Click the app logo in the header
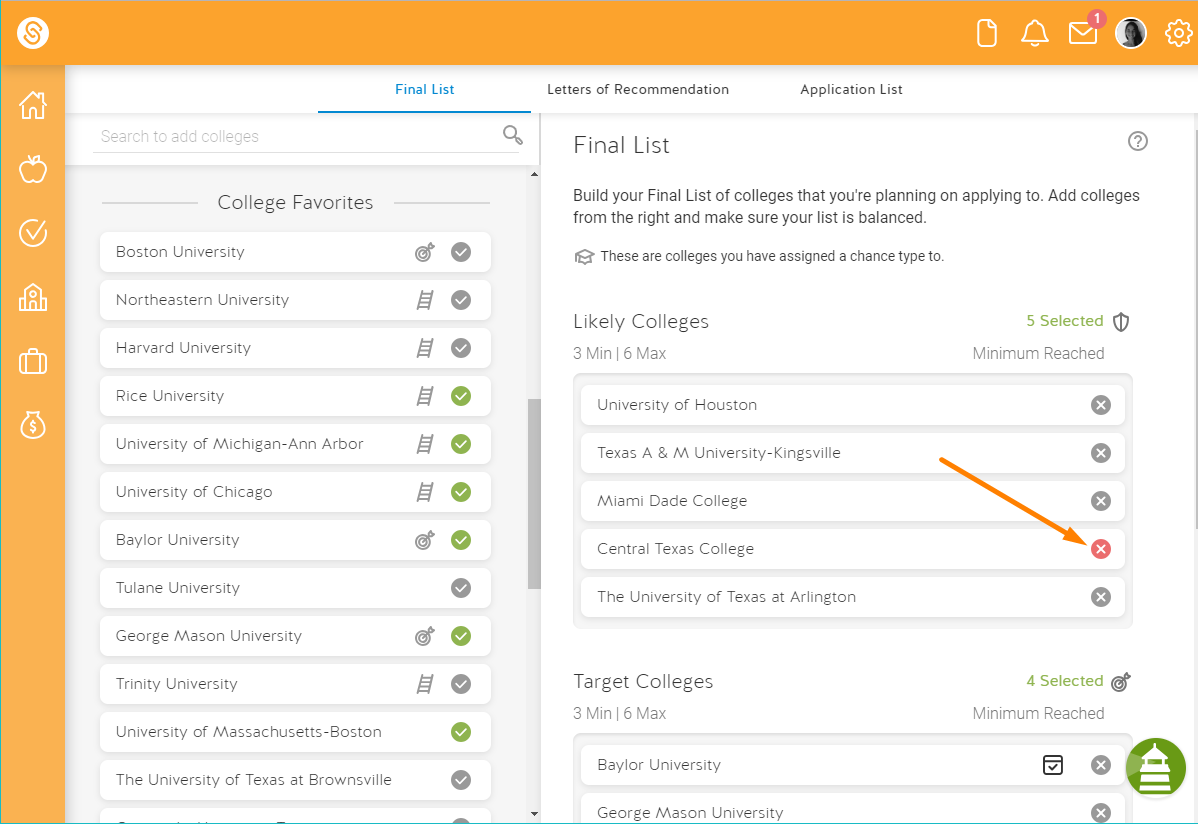 [x=33, y=33]
